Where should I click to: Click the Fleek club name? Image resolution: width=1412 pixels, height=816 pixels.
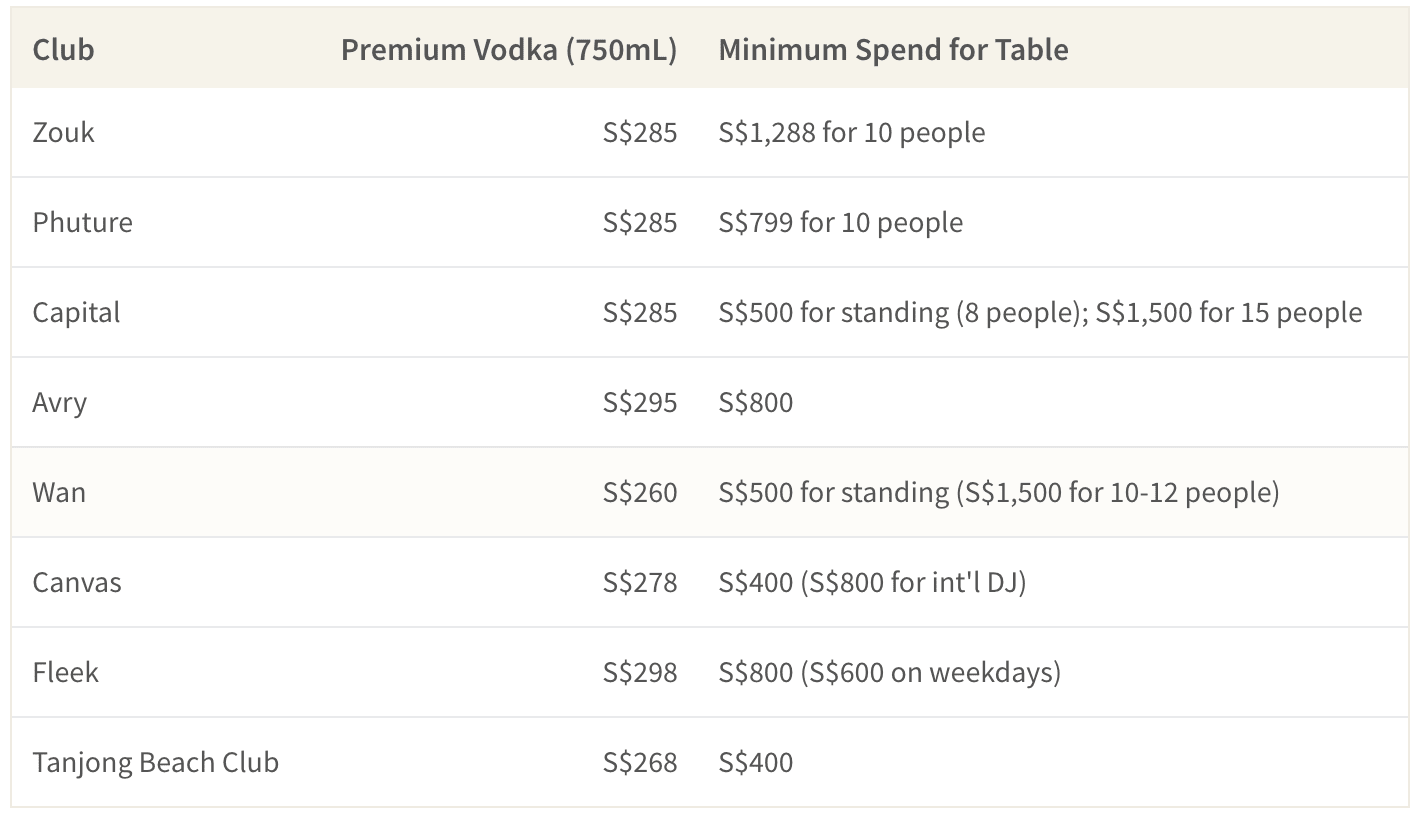coord(66,672)
